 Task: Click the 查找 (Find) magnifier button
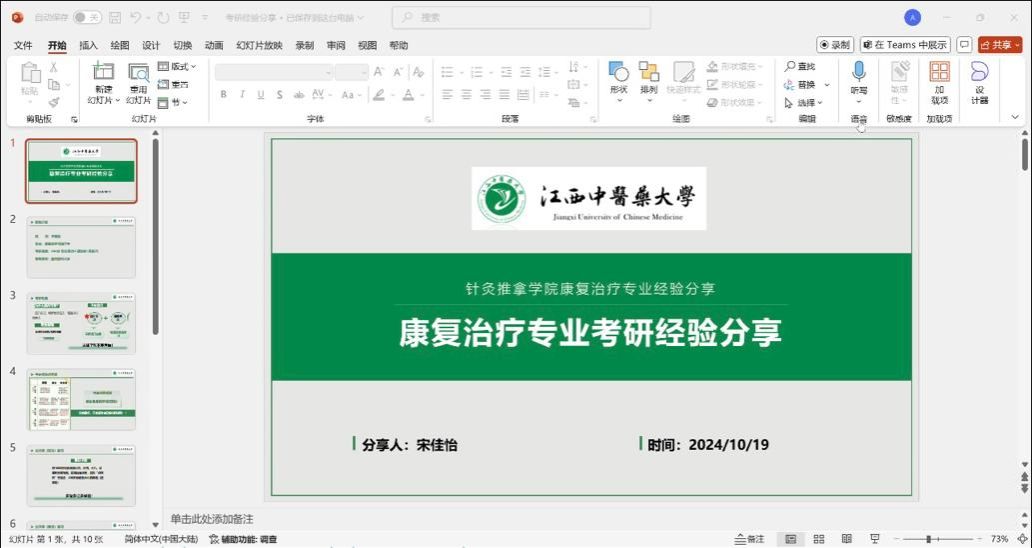pyautogui.click(x=800, y=66)
